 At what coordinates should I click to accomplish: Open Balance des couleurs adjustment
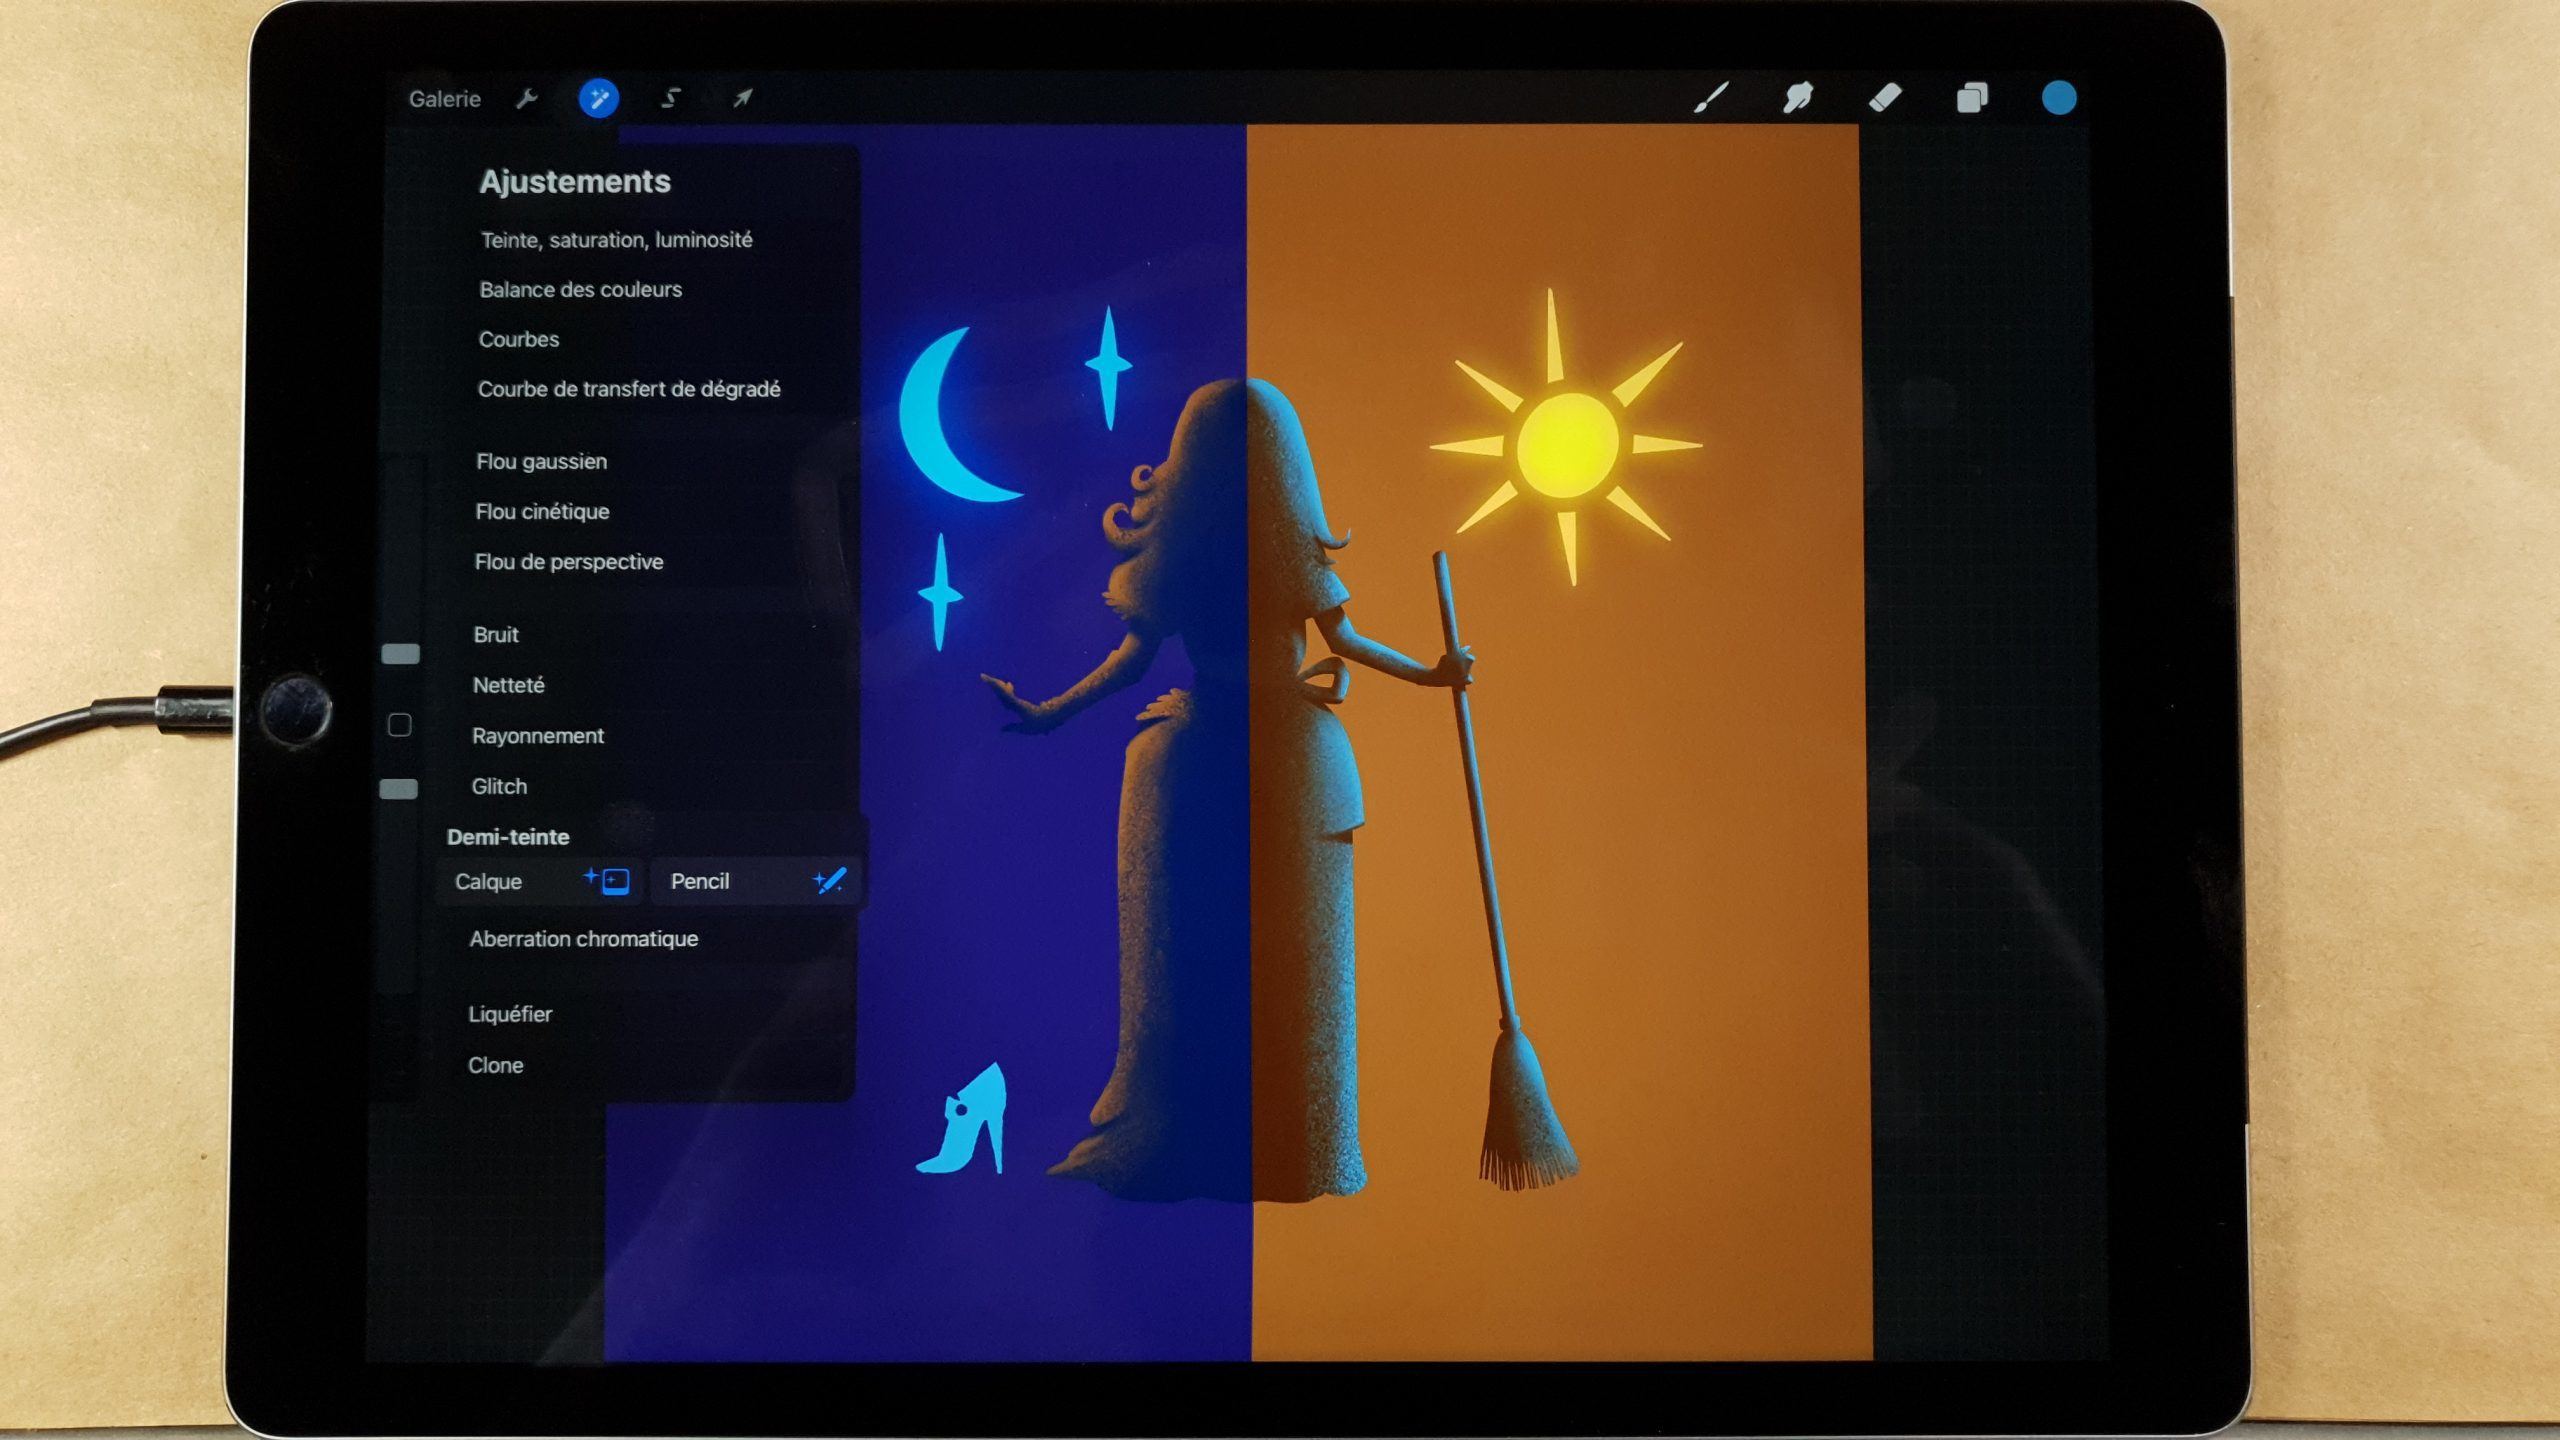click(x=580, y=290)
